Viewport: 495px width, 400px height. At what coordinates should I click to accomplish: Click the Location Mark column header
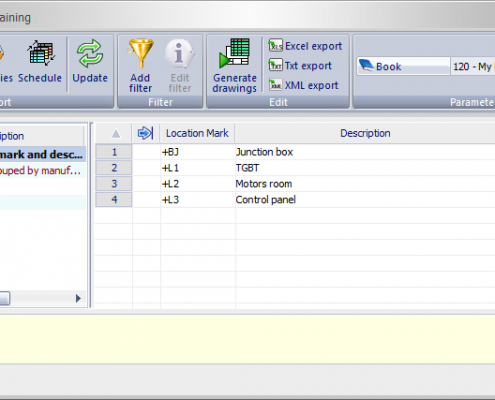tap(197, 133)
